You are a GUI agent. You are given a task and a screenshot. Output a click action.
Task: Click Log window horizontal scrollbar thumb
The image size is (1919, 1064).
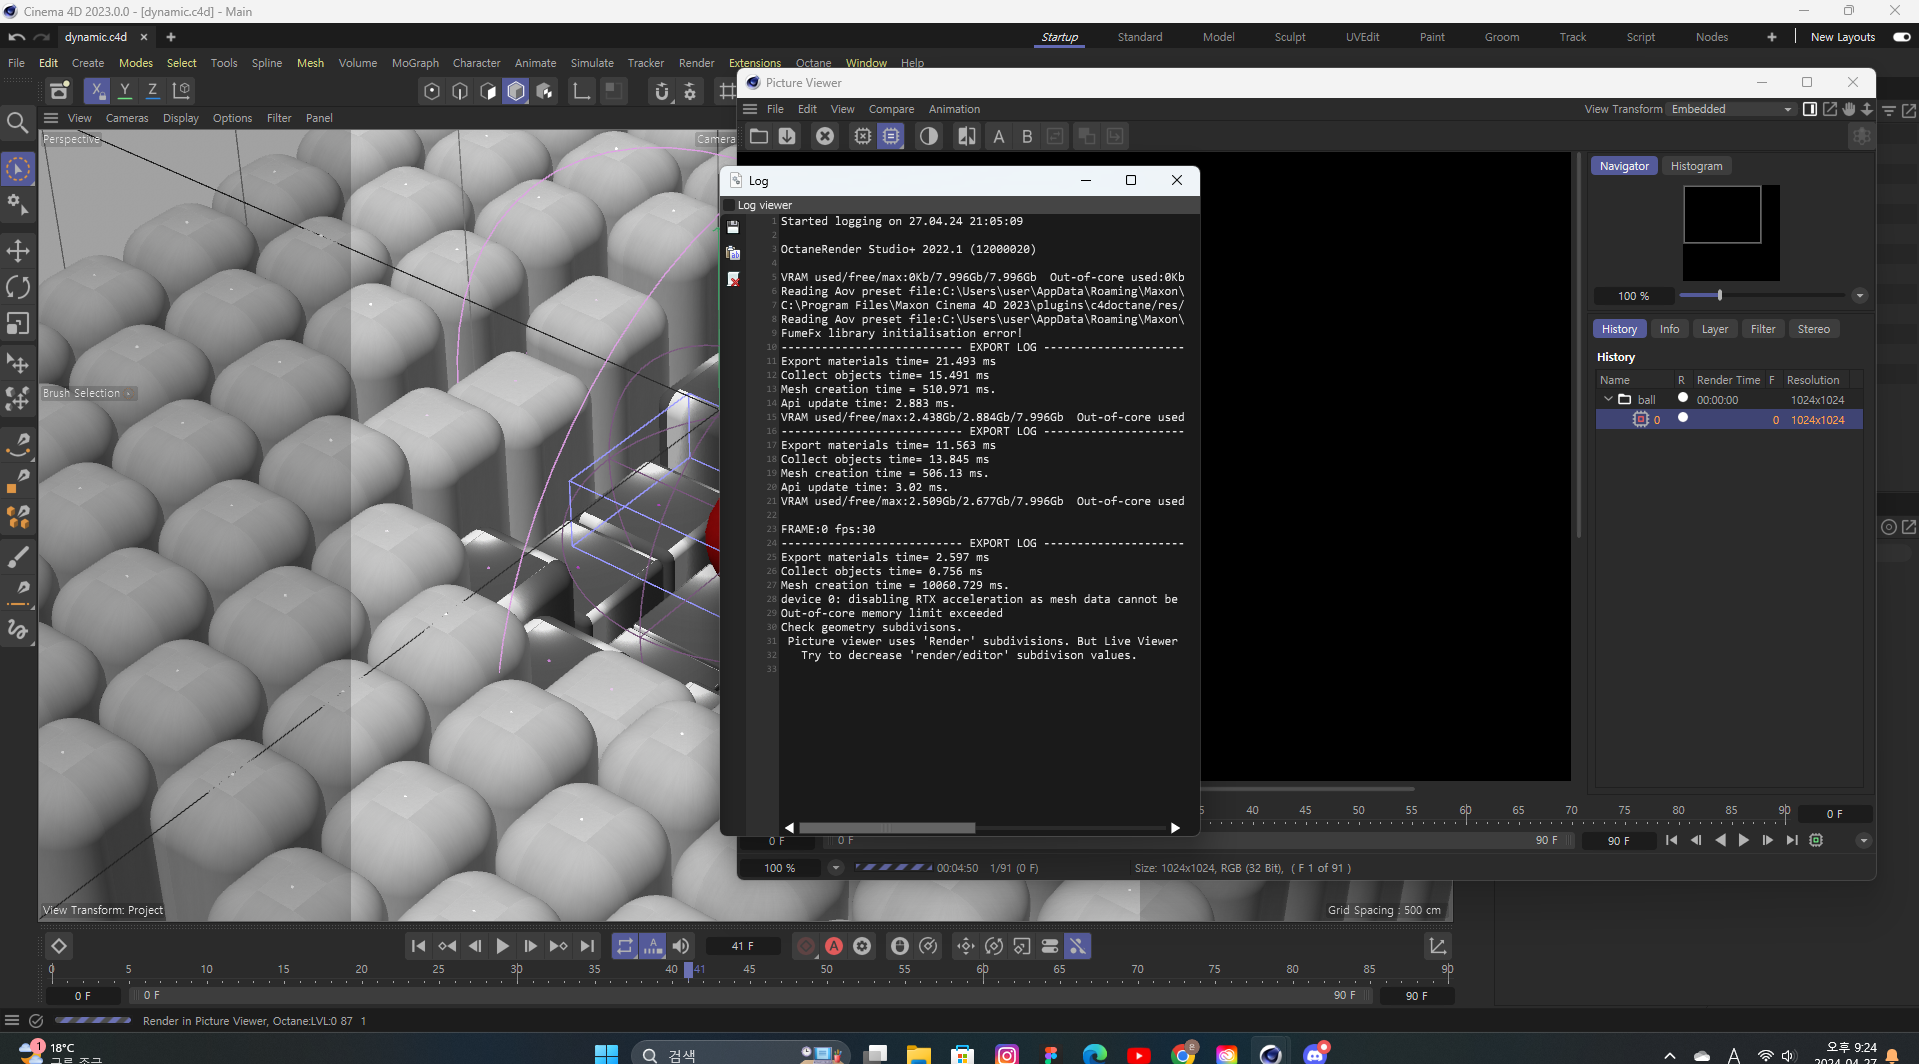point(887,828)
